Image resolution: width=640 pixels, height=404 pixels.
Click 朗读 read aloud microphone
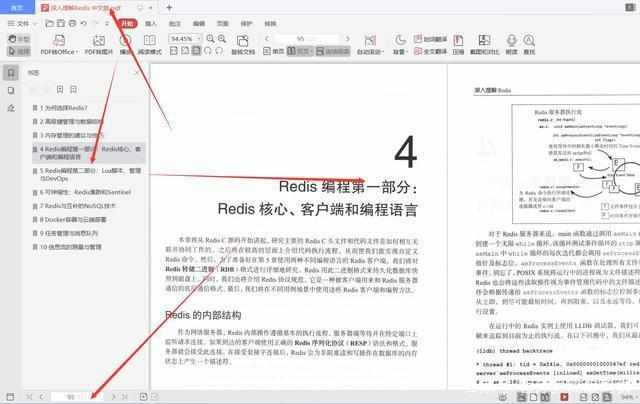511,44
